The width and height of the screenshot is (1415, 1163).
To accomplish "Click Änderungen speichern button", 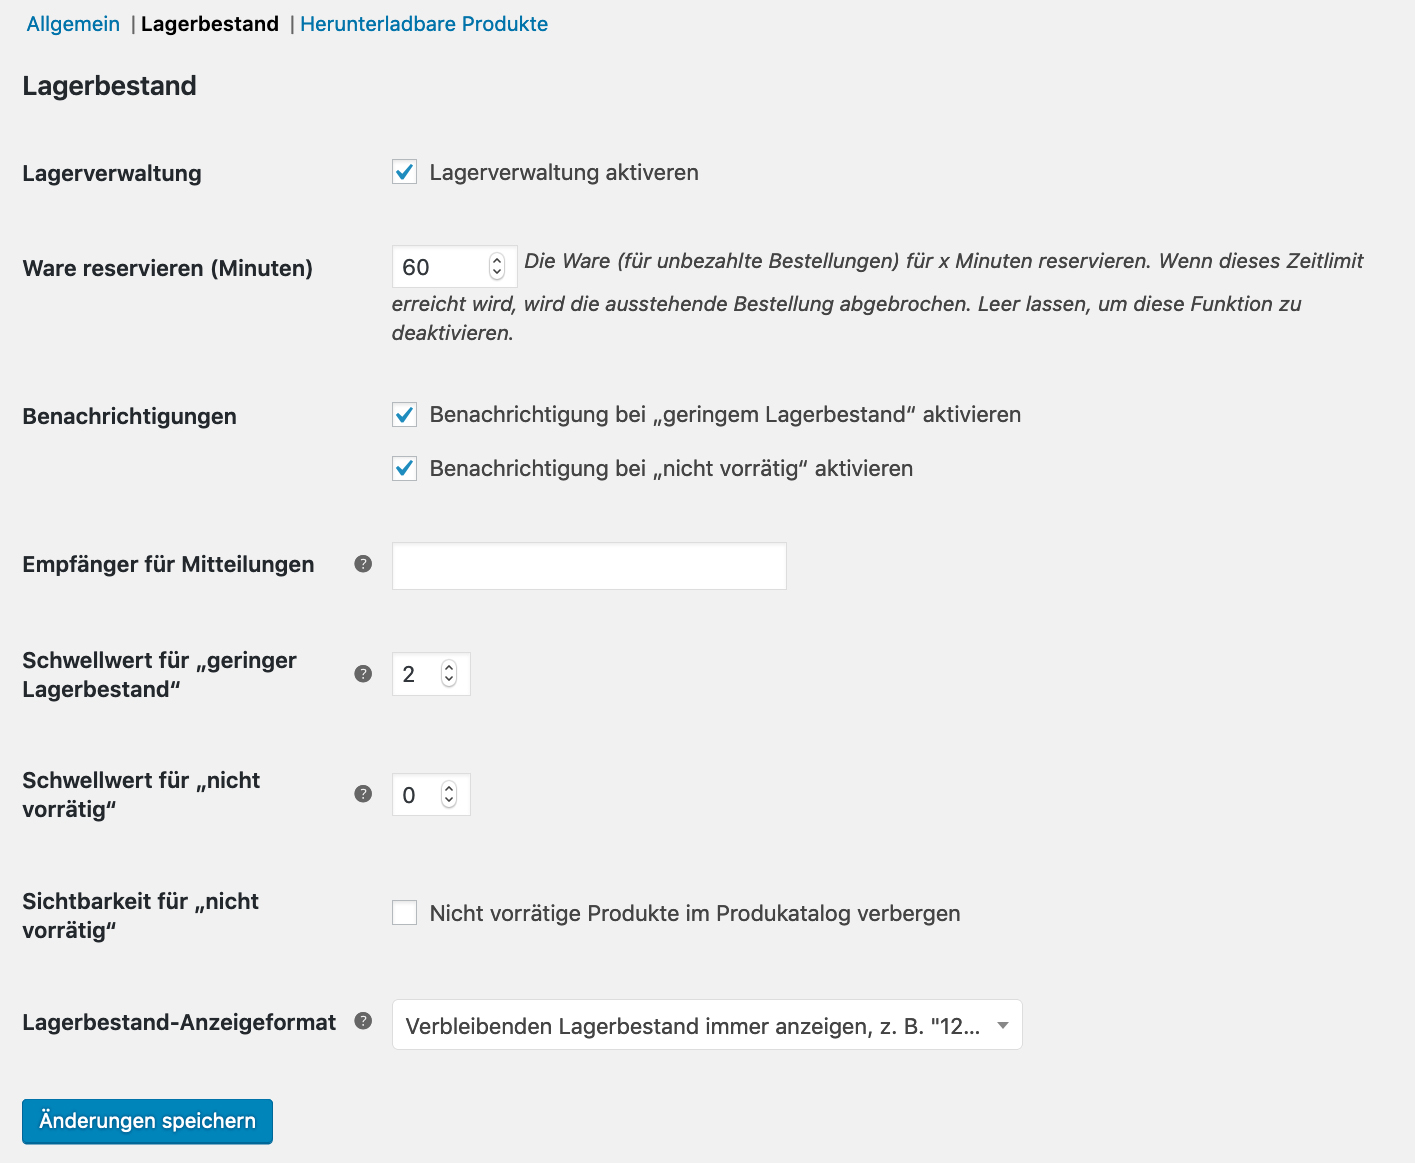I will tap(147, 1121).
